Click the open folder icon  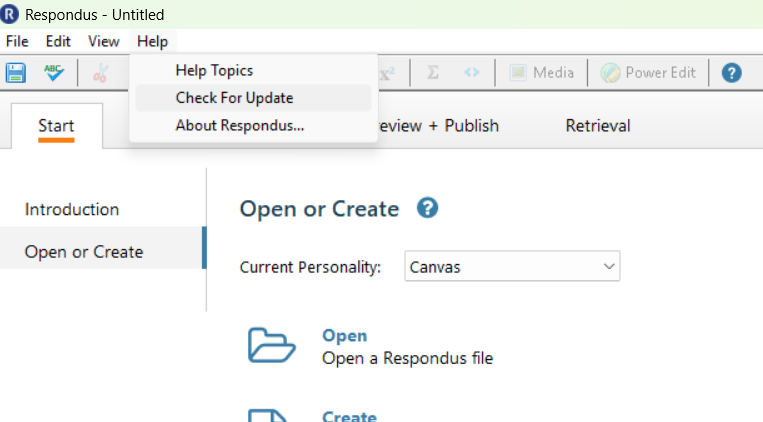click(x=272, y=345)
